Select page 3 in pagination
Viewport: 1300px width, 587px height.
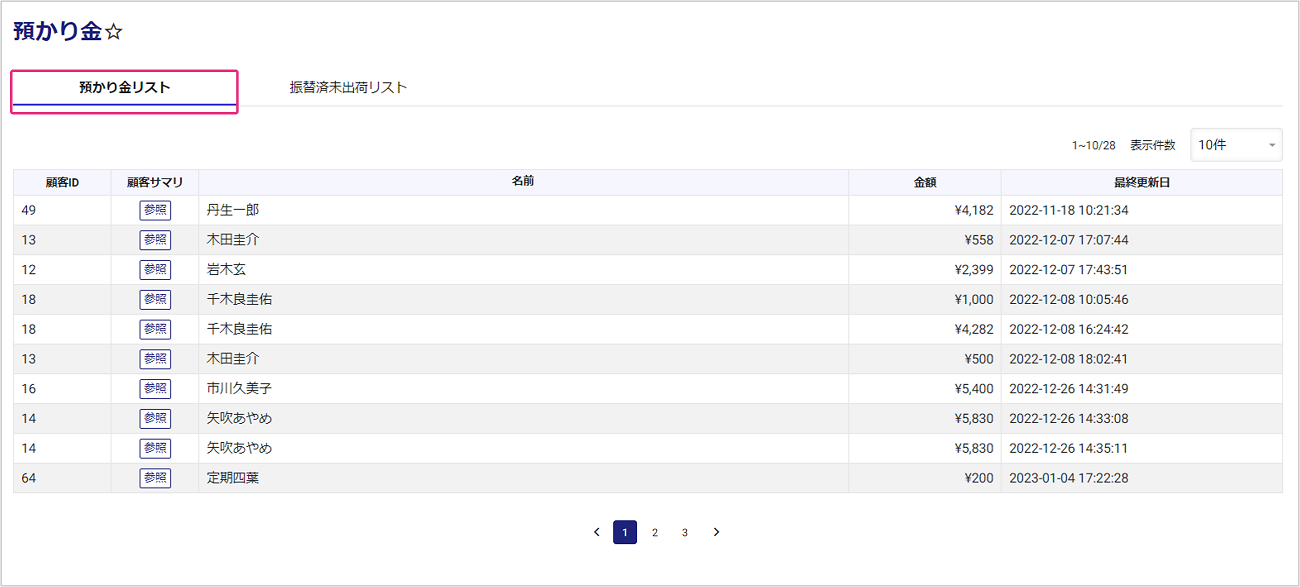click(685, 532)
